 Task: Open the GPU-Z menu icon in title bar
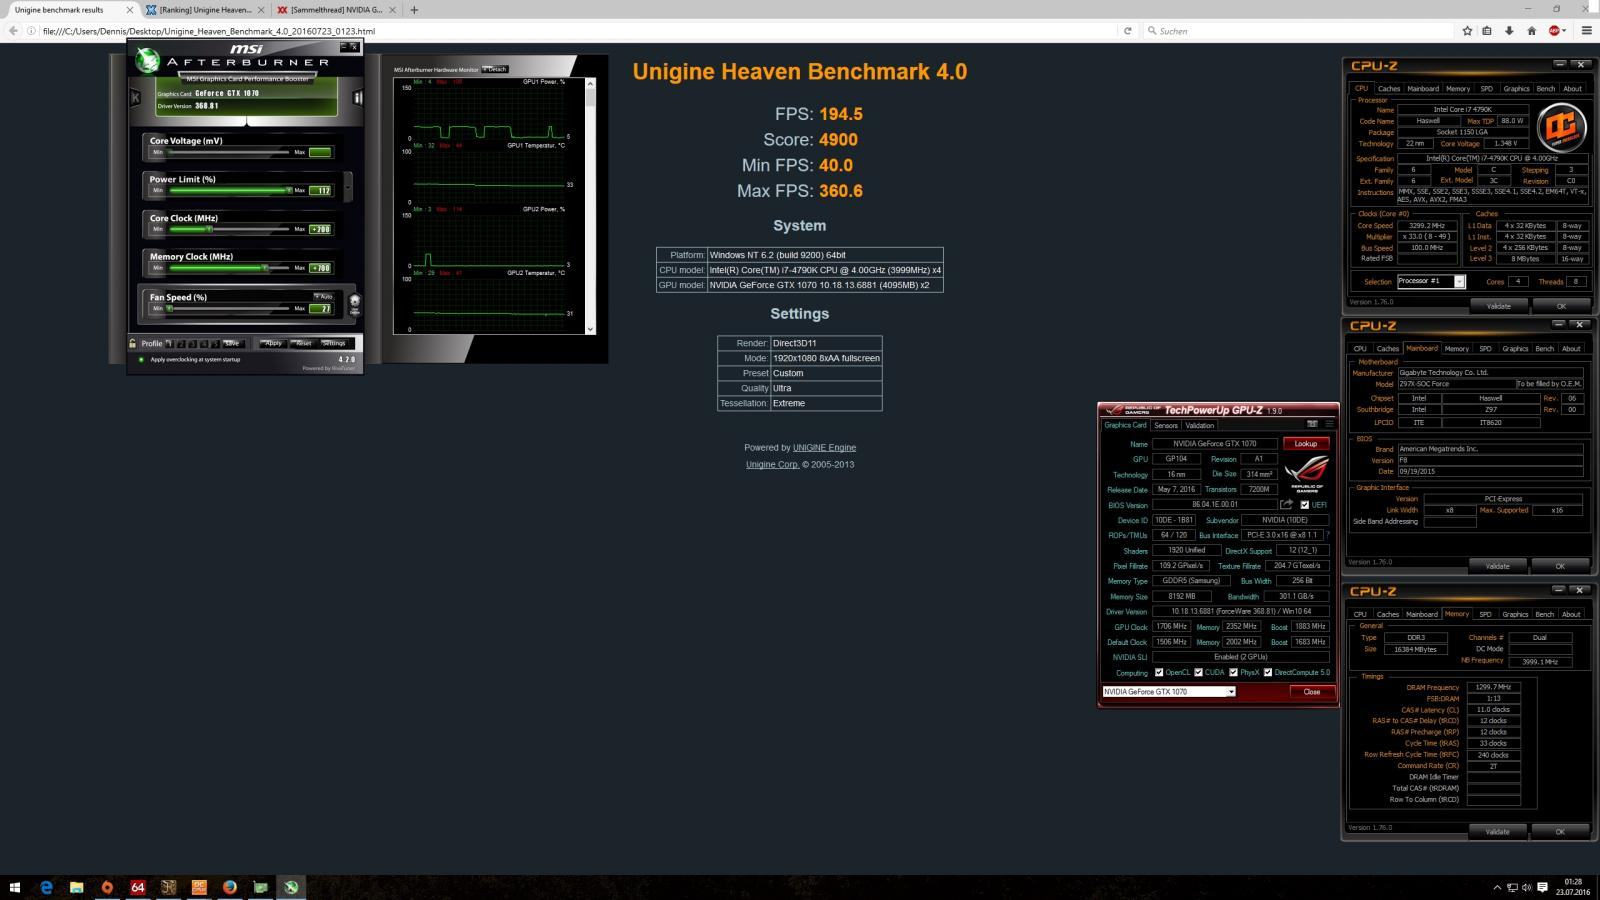pyautogui.click(x=1329, y=424)
